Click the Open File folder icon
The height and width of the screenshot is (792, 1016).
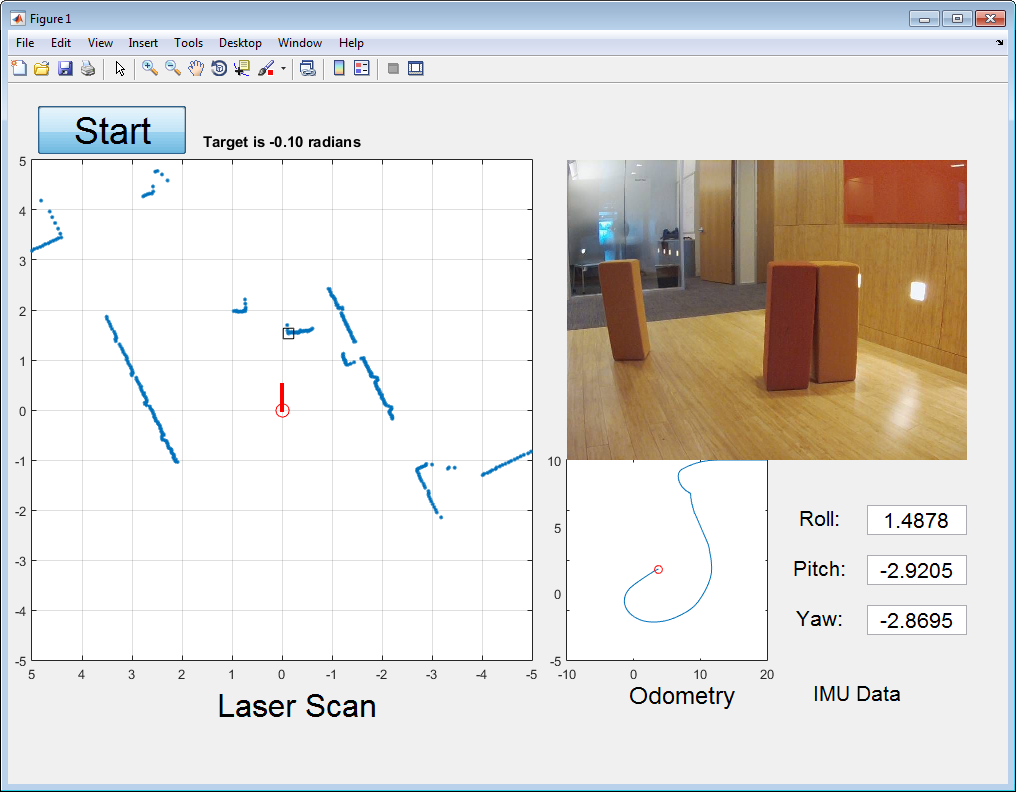pos(42,68)
